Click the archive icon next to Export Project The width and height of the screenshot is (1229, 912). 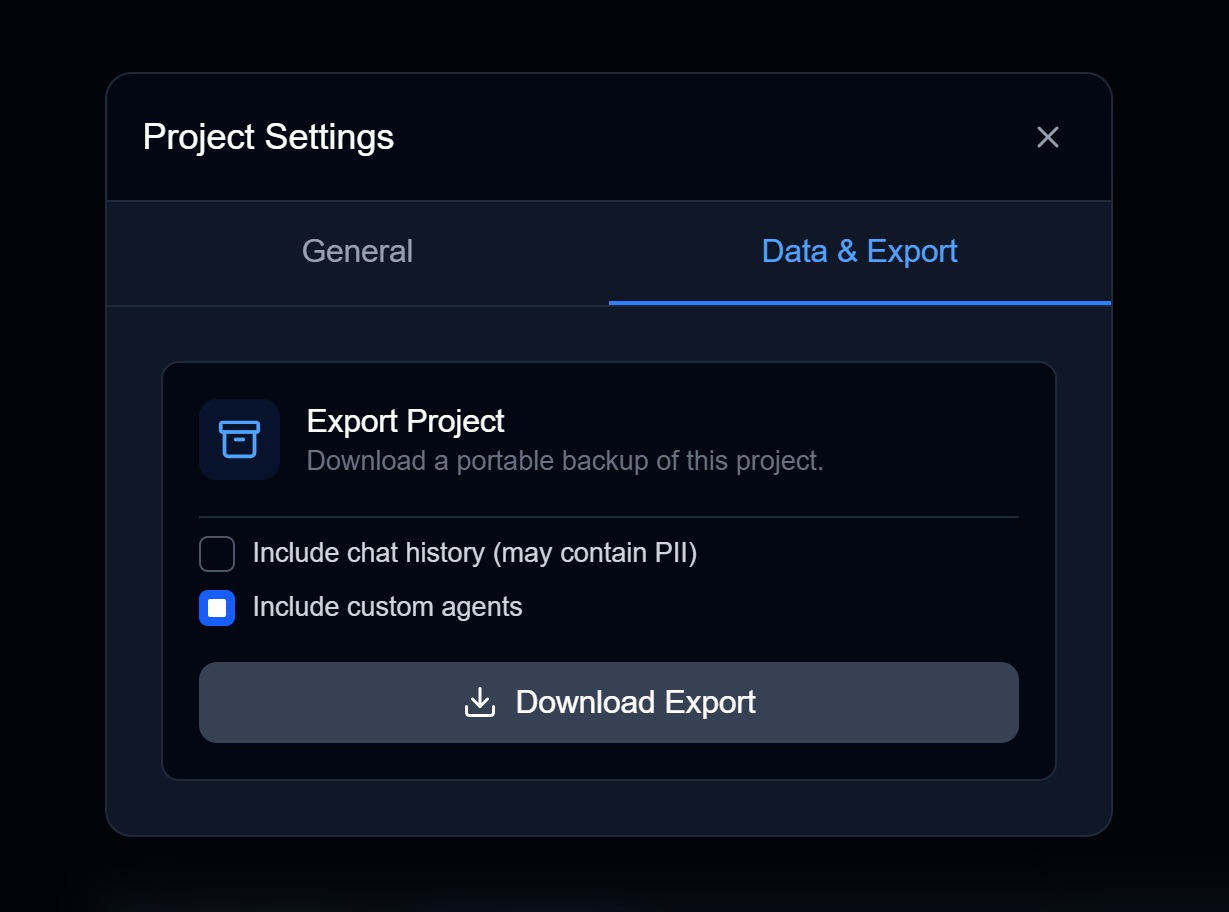[239, 439]
